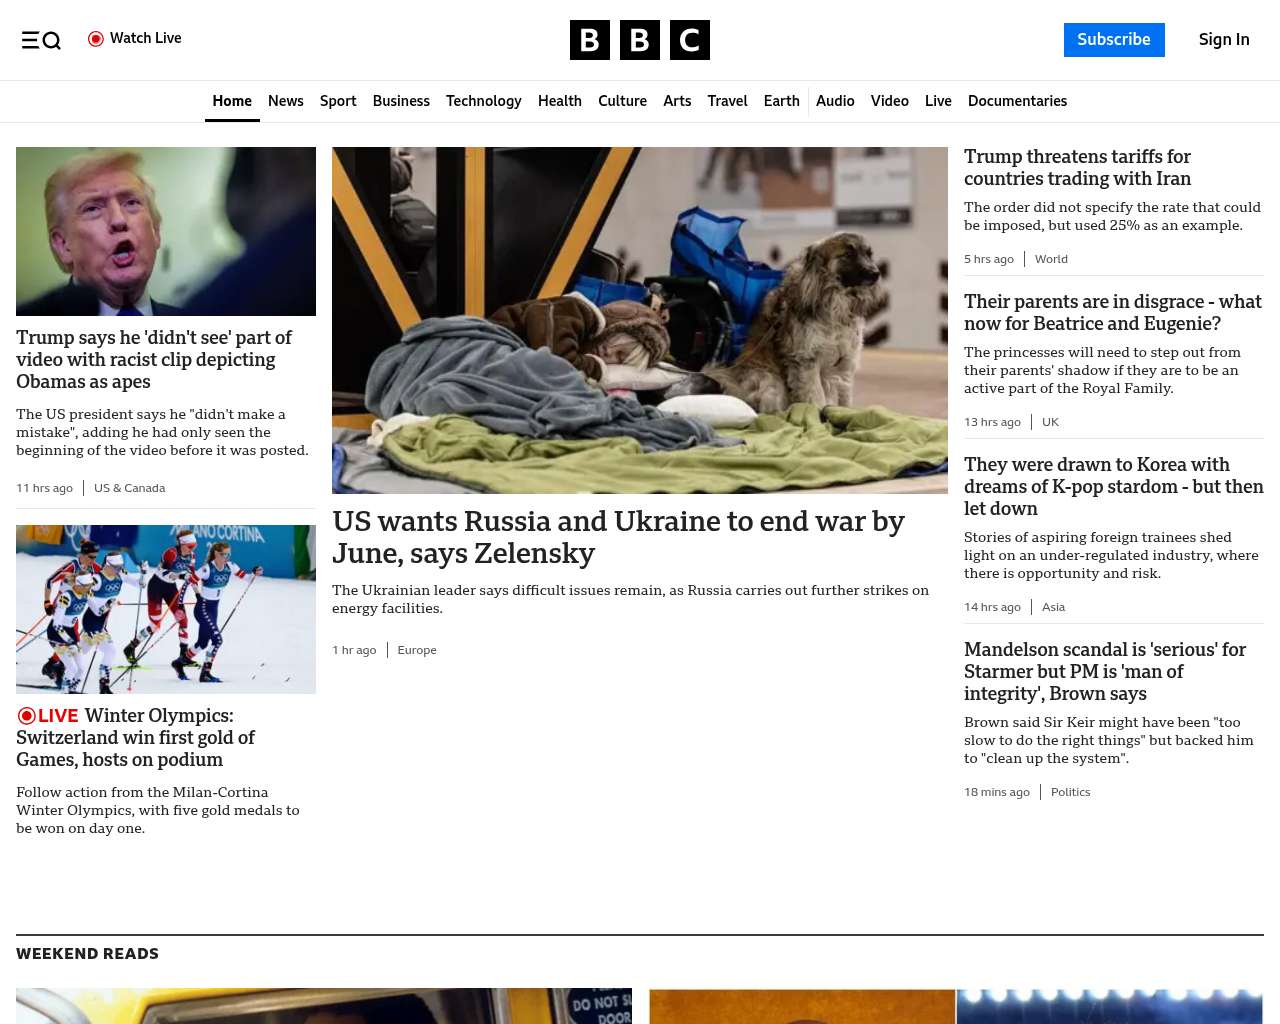
Task: Click the aspiring foreign trainees summary text
Action: [1111, 555]
